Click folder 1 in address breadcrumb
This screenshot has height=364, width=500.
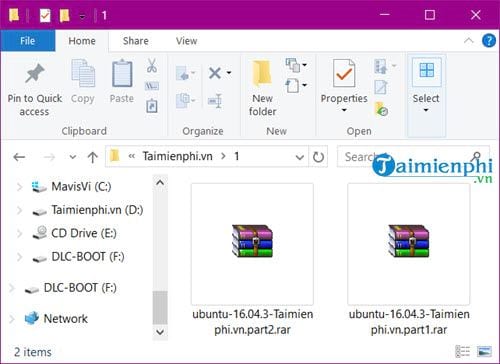(x=237, y=156)
